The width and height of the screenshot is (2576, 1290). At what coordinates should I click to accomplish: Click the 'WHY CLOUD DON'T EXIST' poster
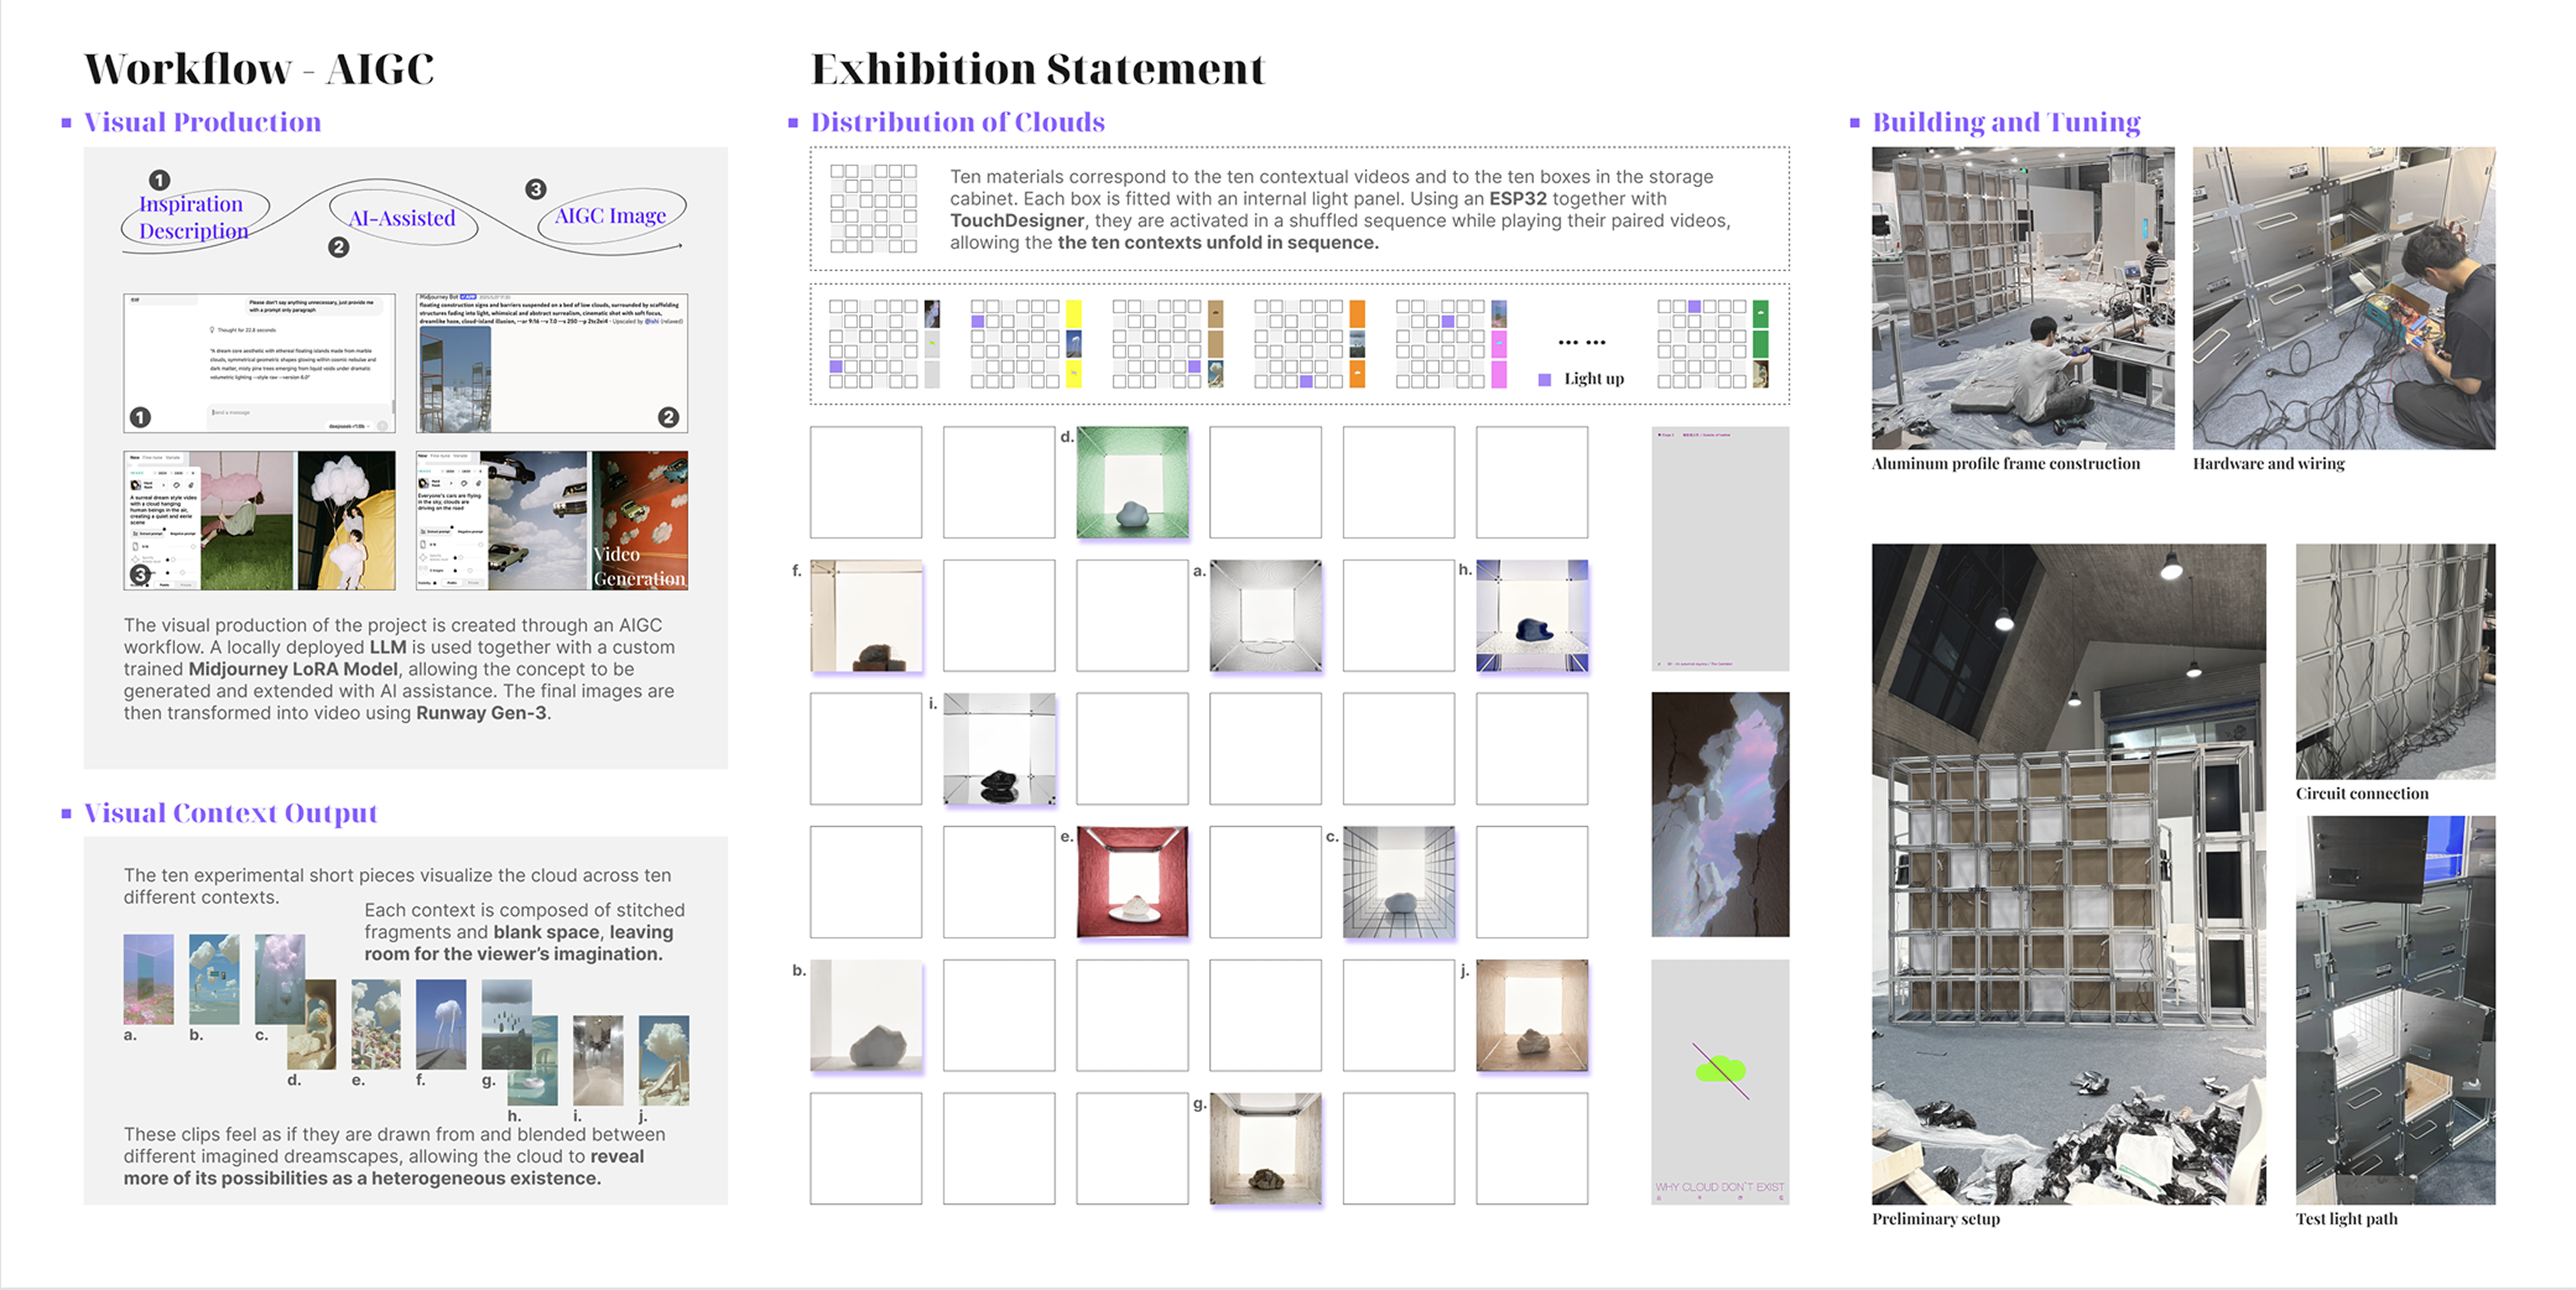click(1720, 1082)
